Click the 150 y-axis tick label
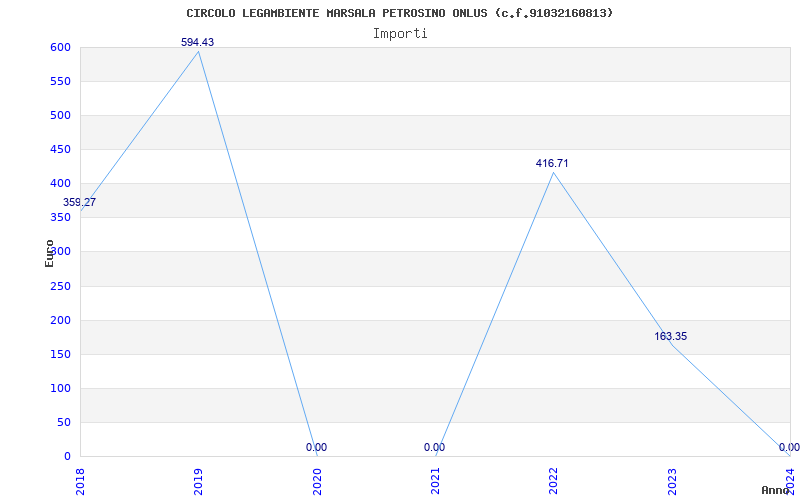This screenshot has height=500, width=800. pos(60,355)
